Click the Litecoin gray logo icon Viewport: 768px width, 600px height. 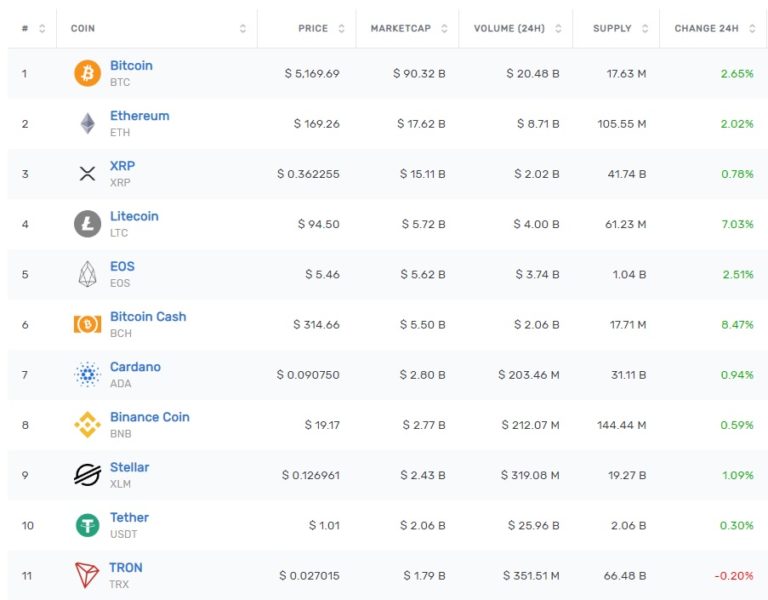(88, 224)
